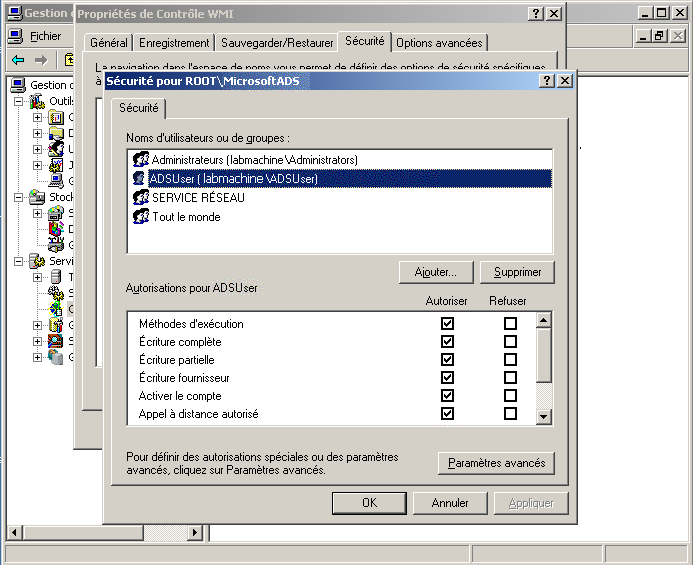Collapse the Outils système tree node

point(19,102)
